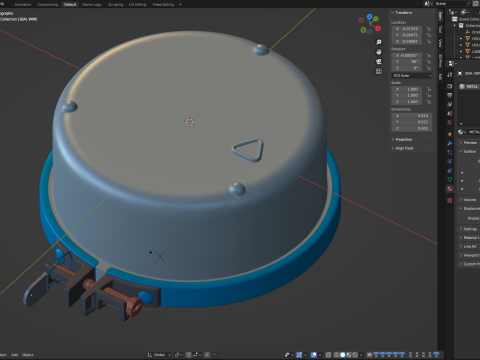Switch to the Animation workspace tab

(x=23, y=4)
